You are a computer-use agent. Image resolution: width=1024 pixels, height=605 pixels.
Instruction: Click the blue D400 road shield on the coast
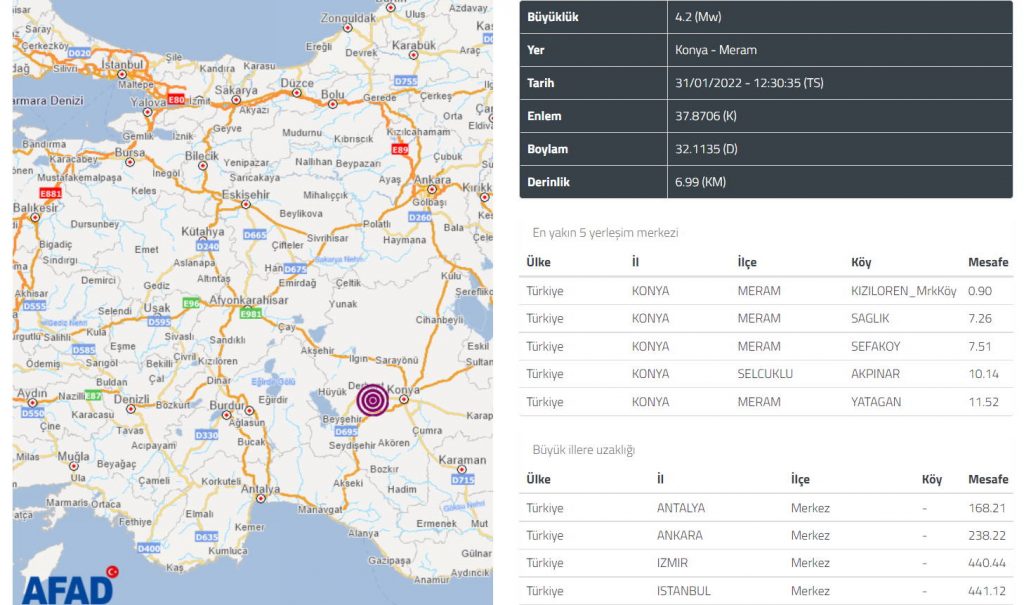(x=148, y=549)
